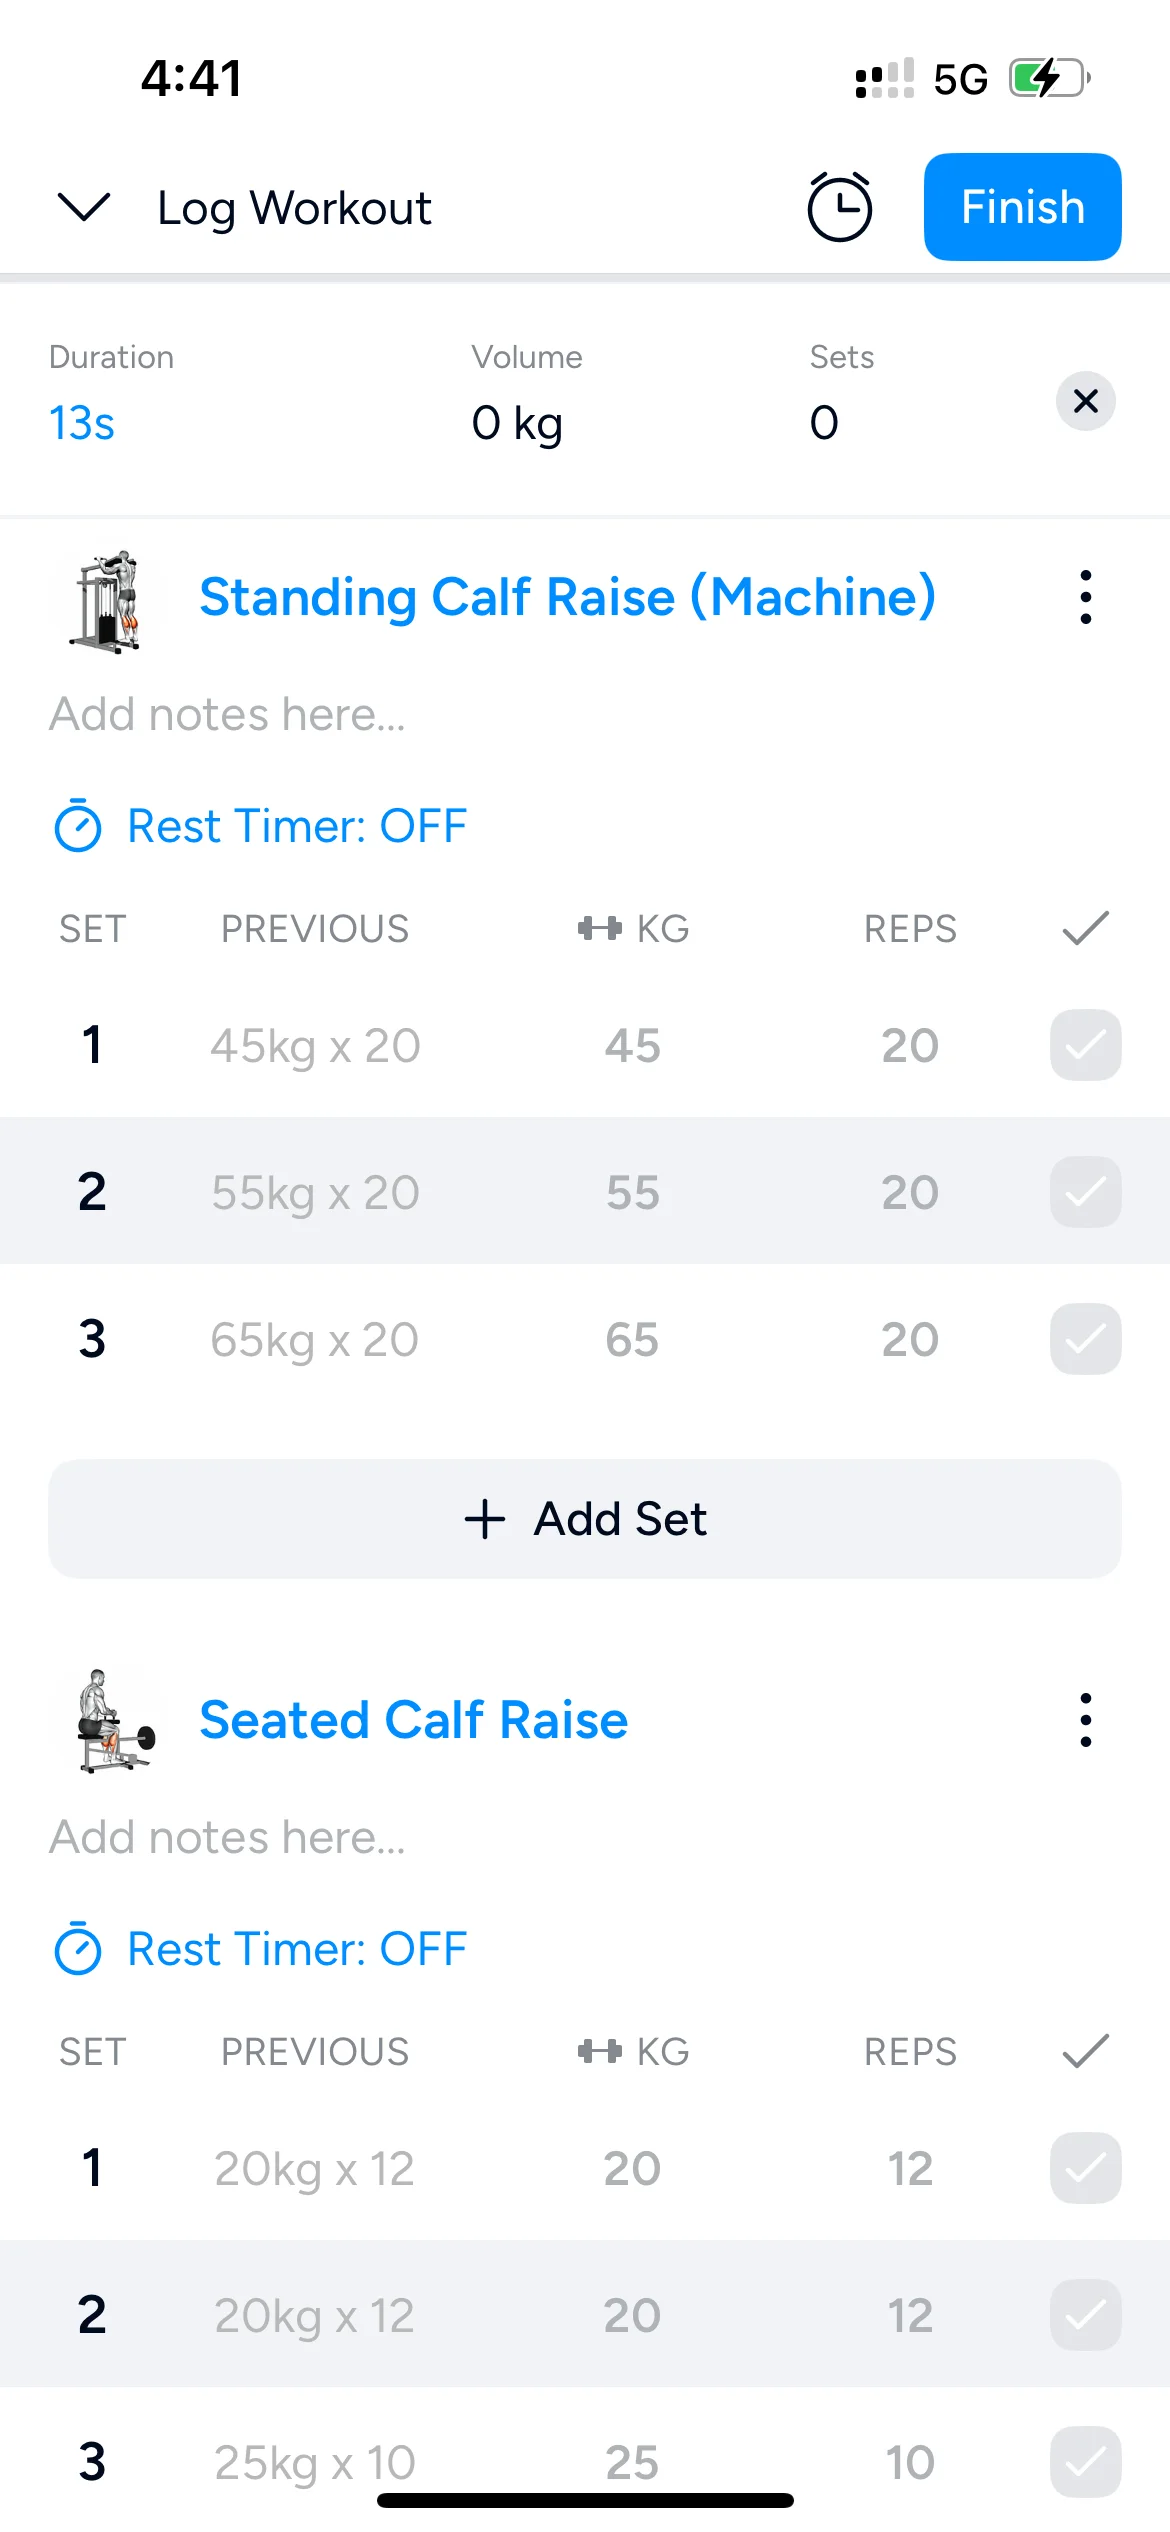Collapse the Log Workout screen with chevron
Viewport: 1170px width, 2532px height.
click(84, 207)
